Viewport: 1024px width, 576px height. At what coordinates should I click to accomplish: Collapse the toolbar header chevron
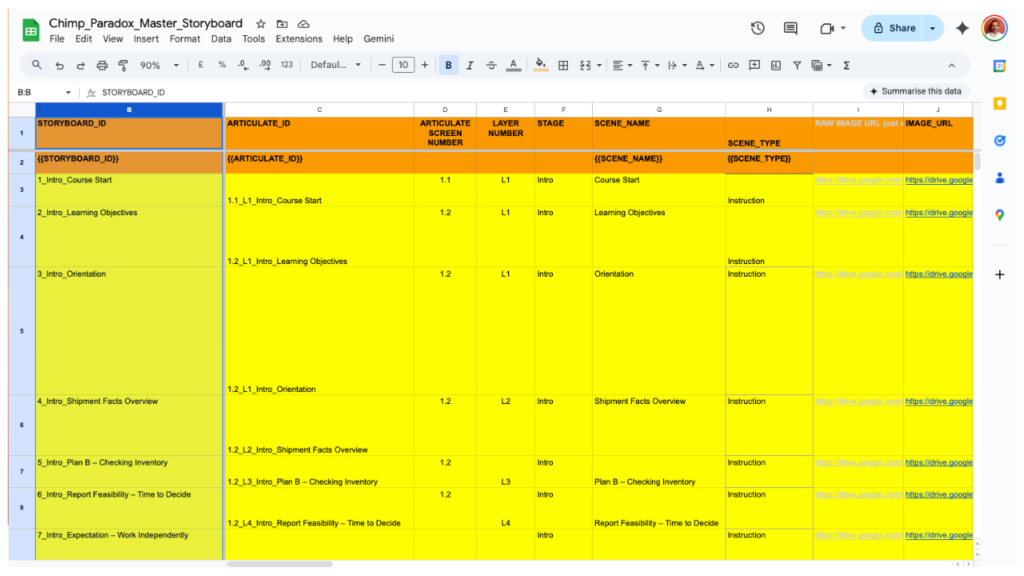(x=952, y=65)
